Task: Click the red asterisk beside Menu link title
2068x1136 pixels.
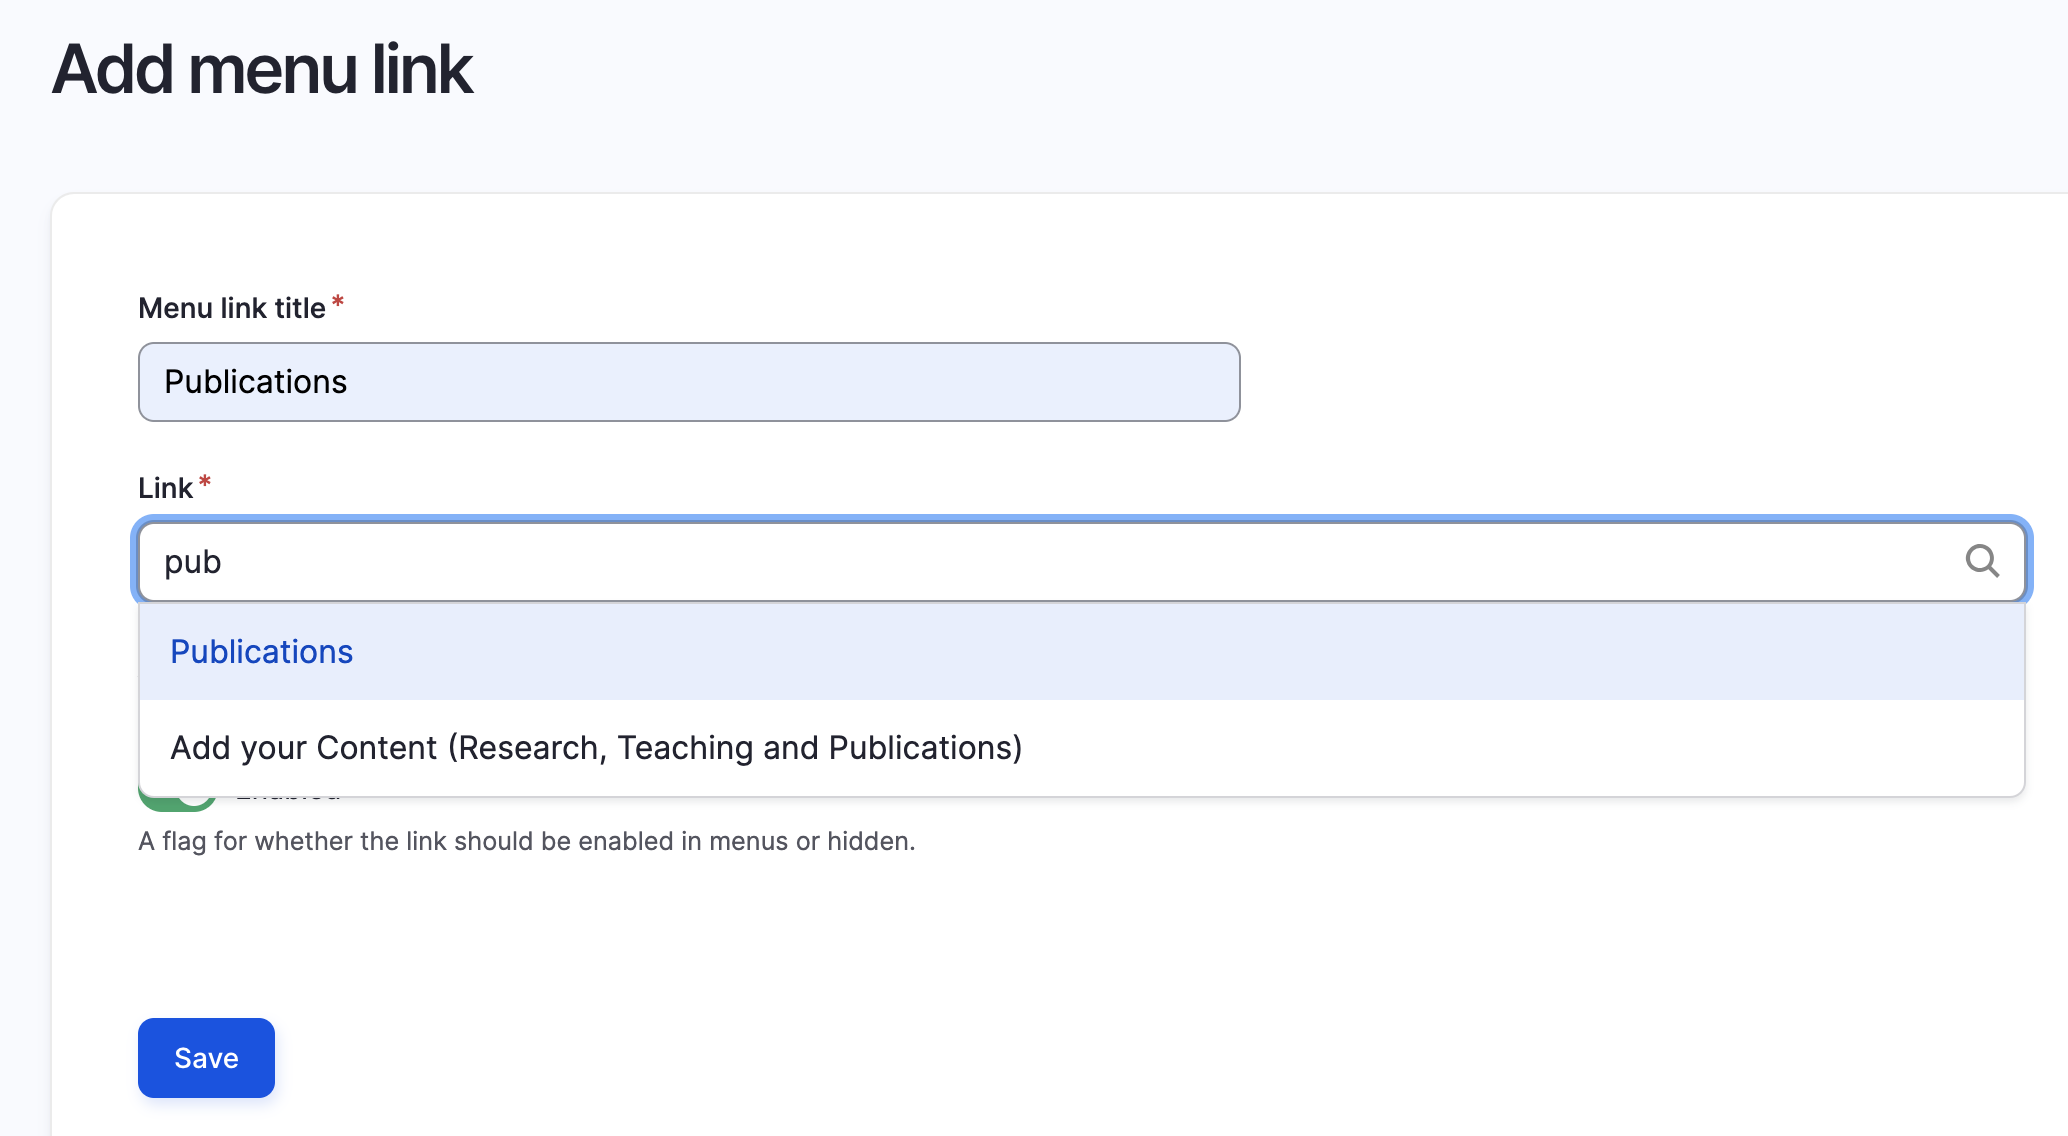Action: pos(338,301)
